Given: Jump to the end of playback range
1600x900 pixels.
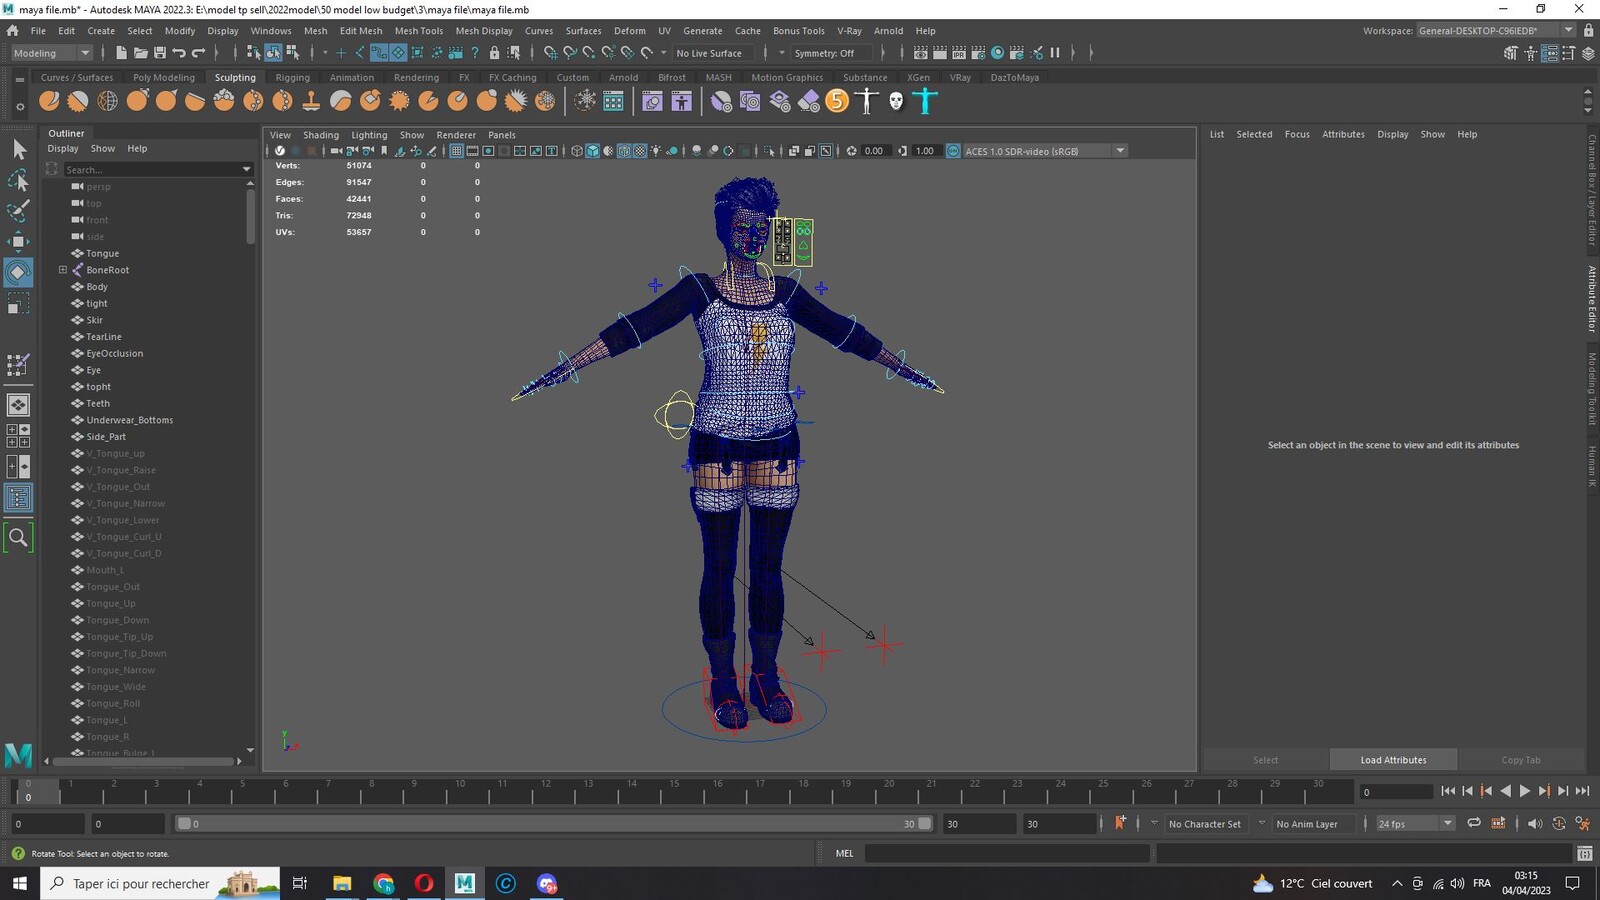Looking at the screenshot, I should 1582,791.
